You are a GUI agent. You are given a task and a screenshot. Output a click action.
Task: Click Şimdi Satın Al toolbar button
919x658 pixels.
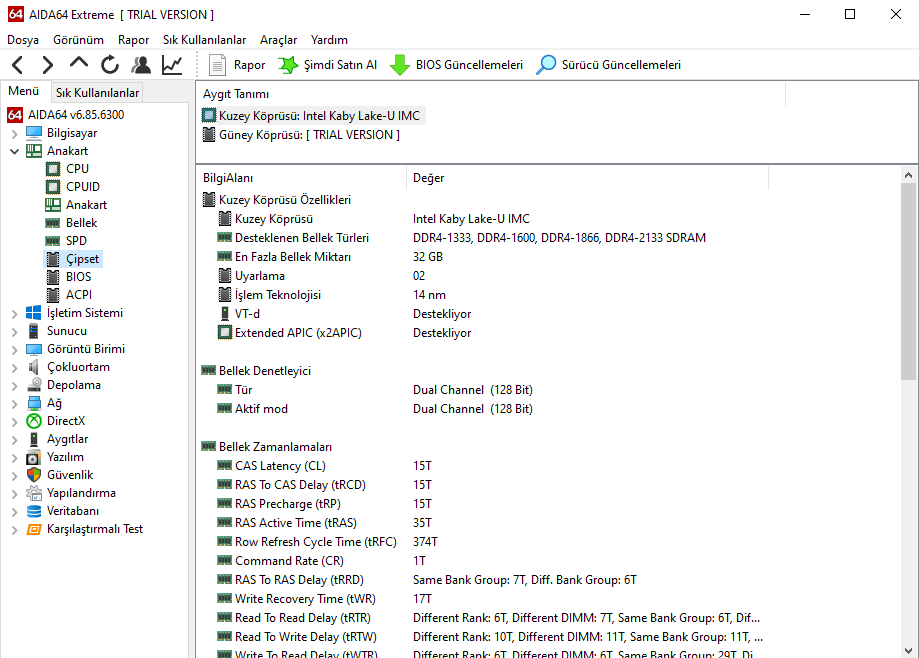coord(327,65)
